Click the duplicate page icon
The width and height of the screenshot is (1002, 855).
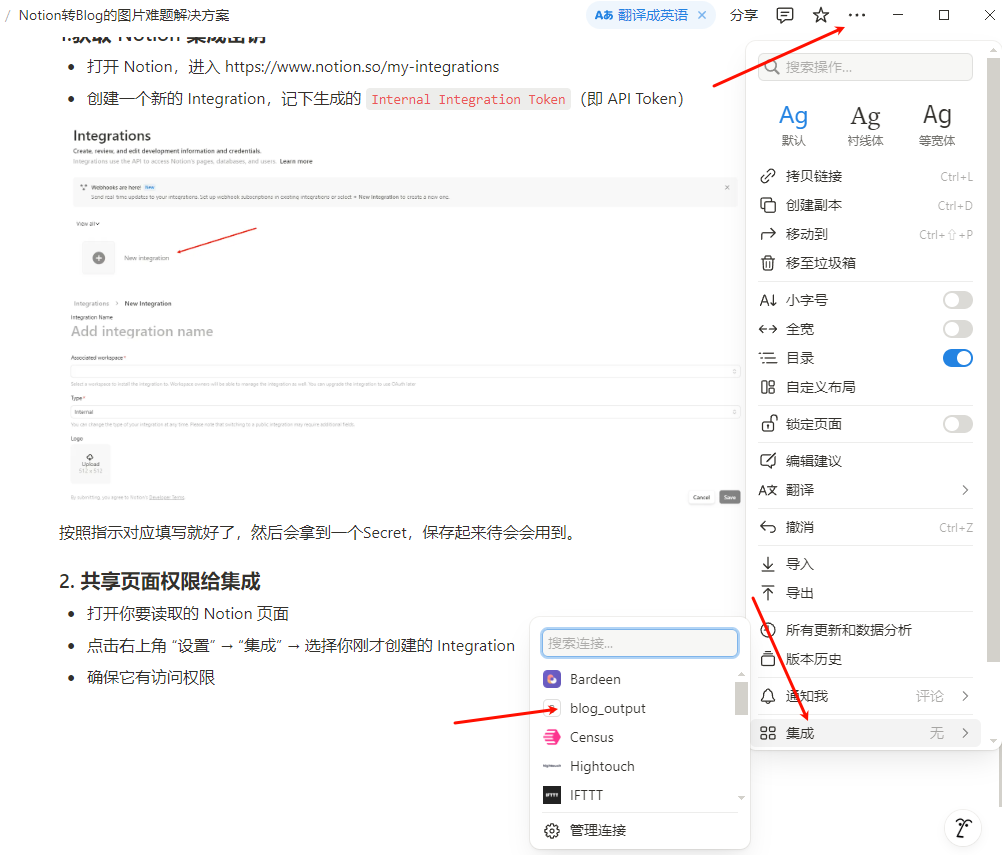point(768,205)
